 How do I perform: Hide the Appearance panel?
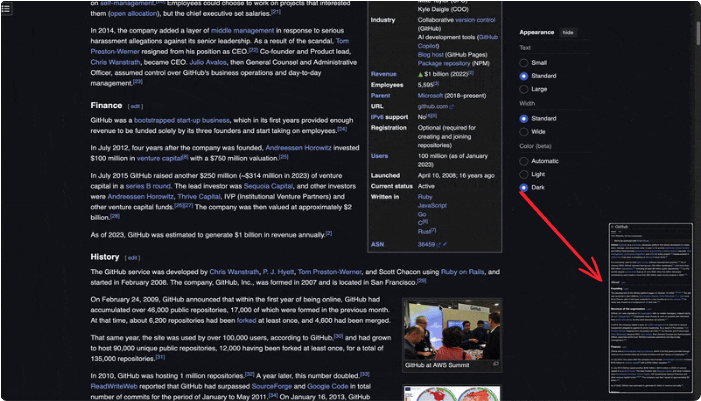(x=568, y=32)
